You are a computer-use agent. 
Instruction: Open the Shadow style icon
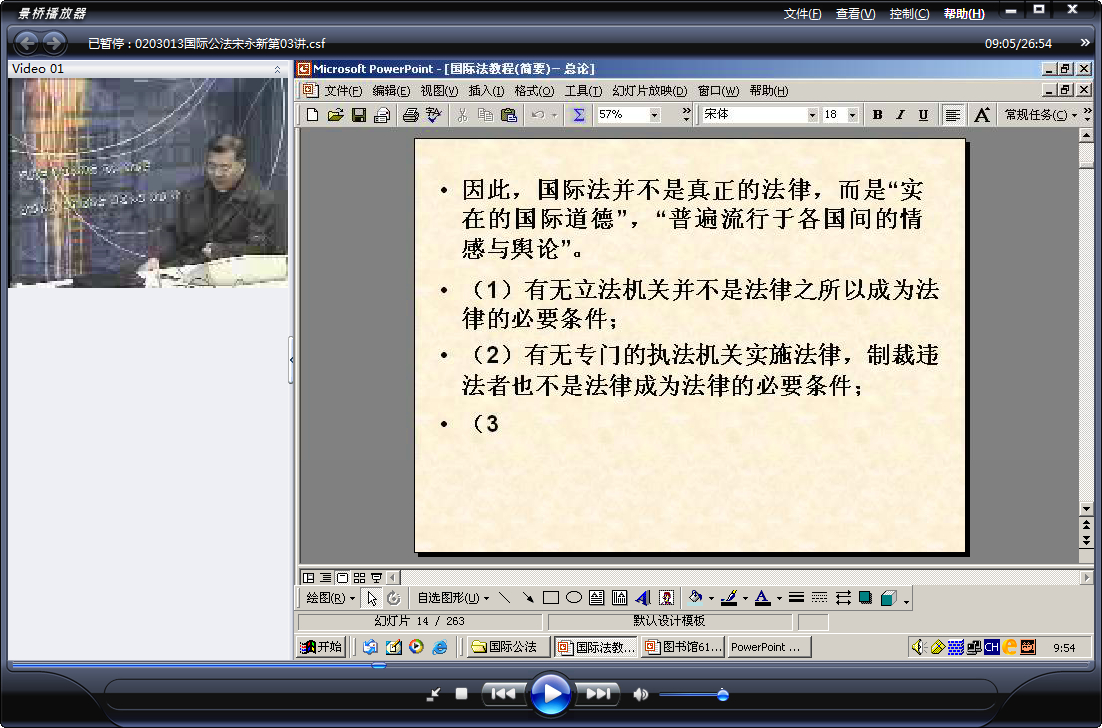coord(866,598)
